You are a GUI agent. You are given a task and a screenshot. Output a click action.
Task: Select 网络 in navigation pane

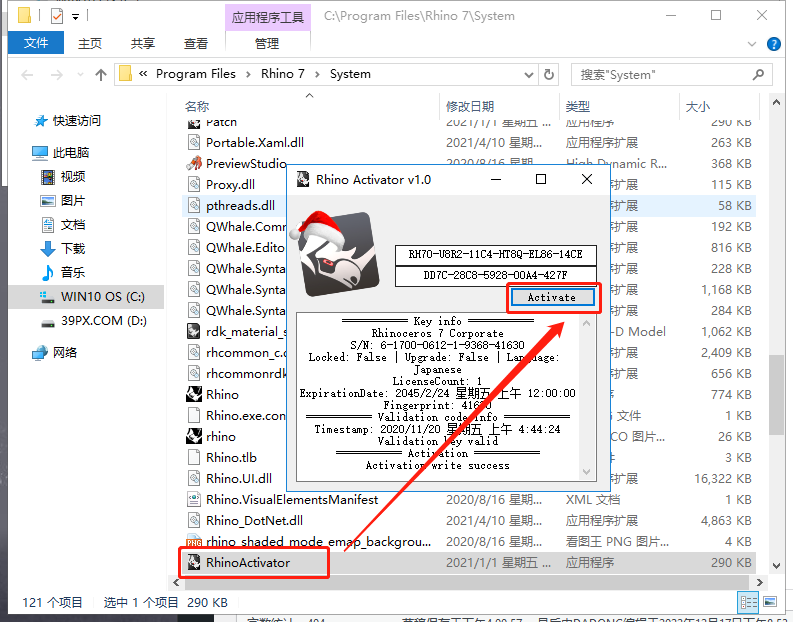[65, 352]
